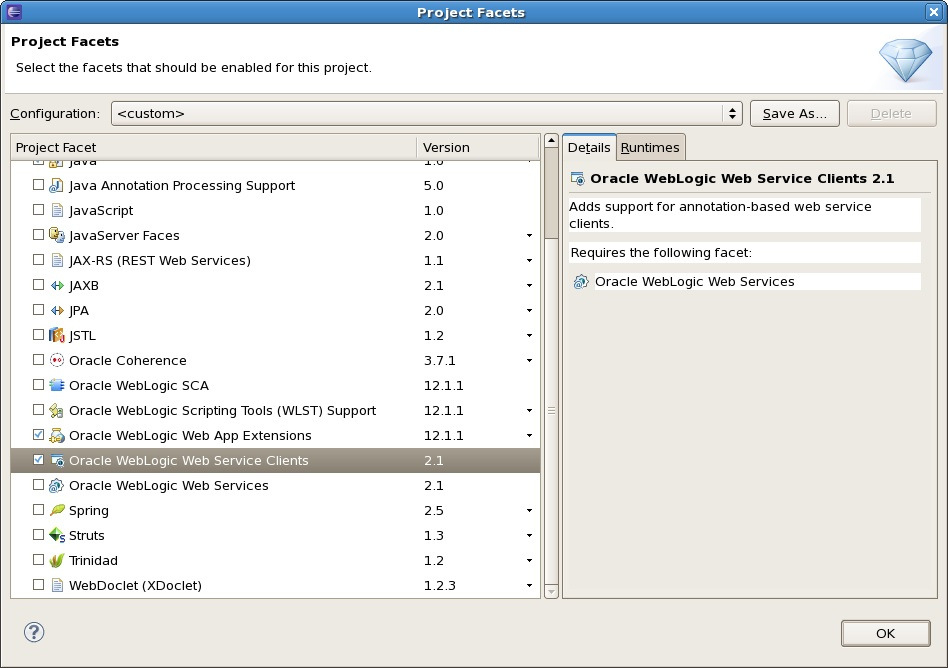Click the Struts facet icon
948x668 pixels.
coord(57,535)
